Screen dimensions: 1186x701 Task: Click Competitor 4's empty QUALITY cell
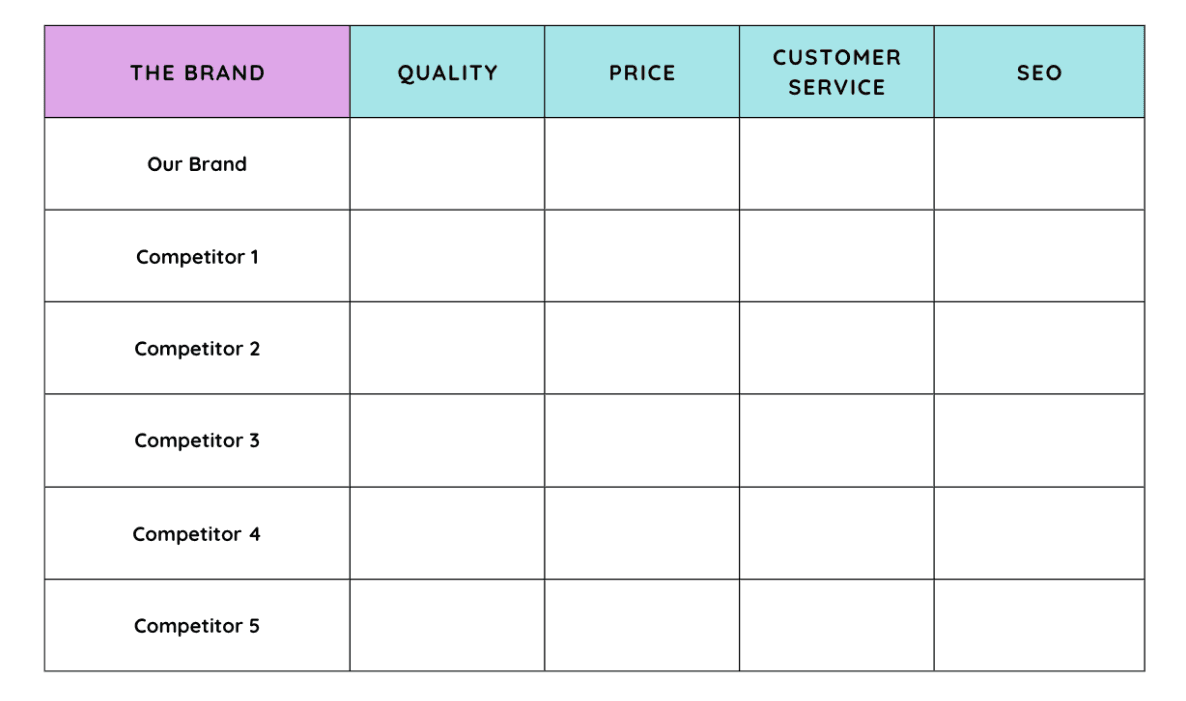(x=447, y=533)
